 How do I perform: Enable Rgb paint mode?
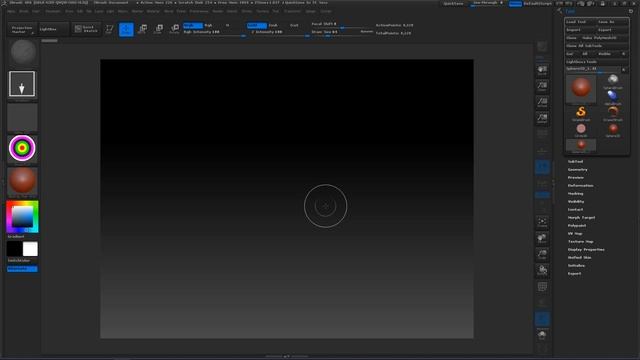[x=208, y=25]
